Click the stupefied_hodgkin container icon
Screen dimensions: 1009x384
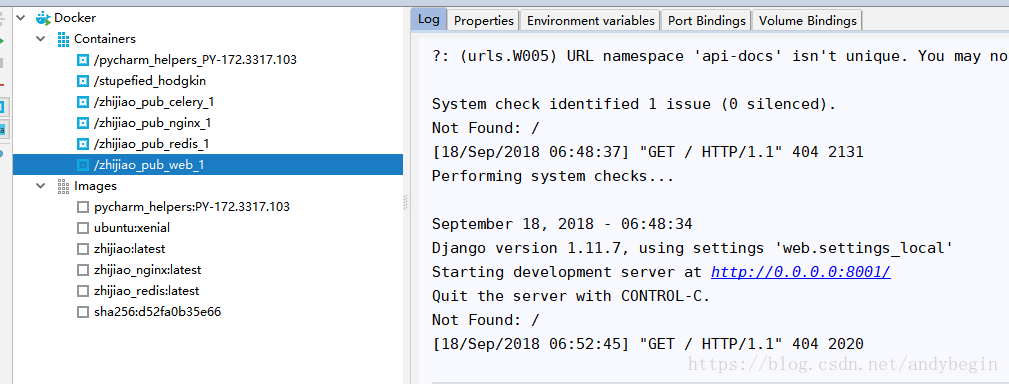click(82, 81)
